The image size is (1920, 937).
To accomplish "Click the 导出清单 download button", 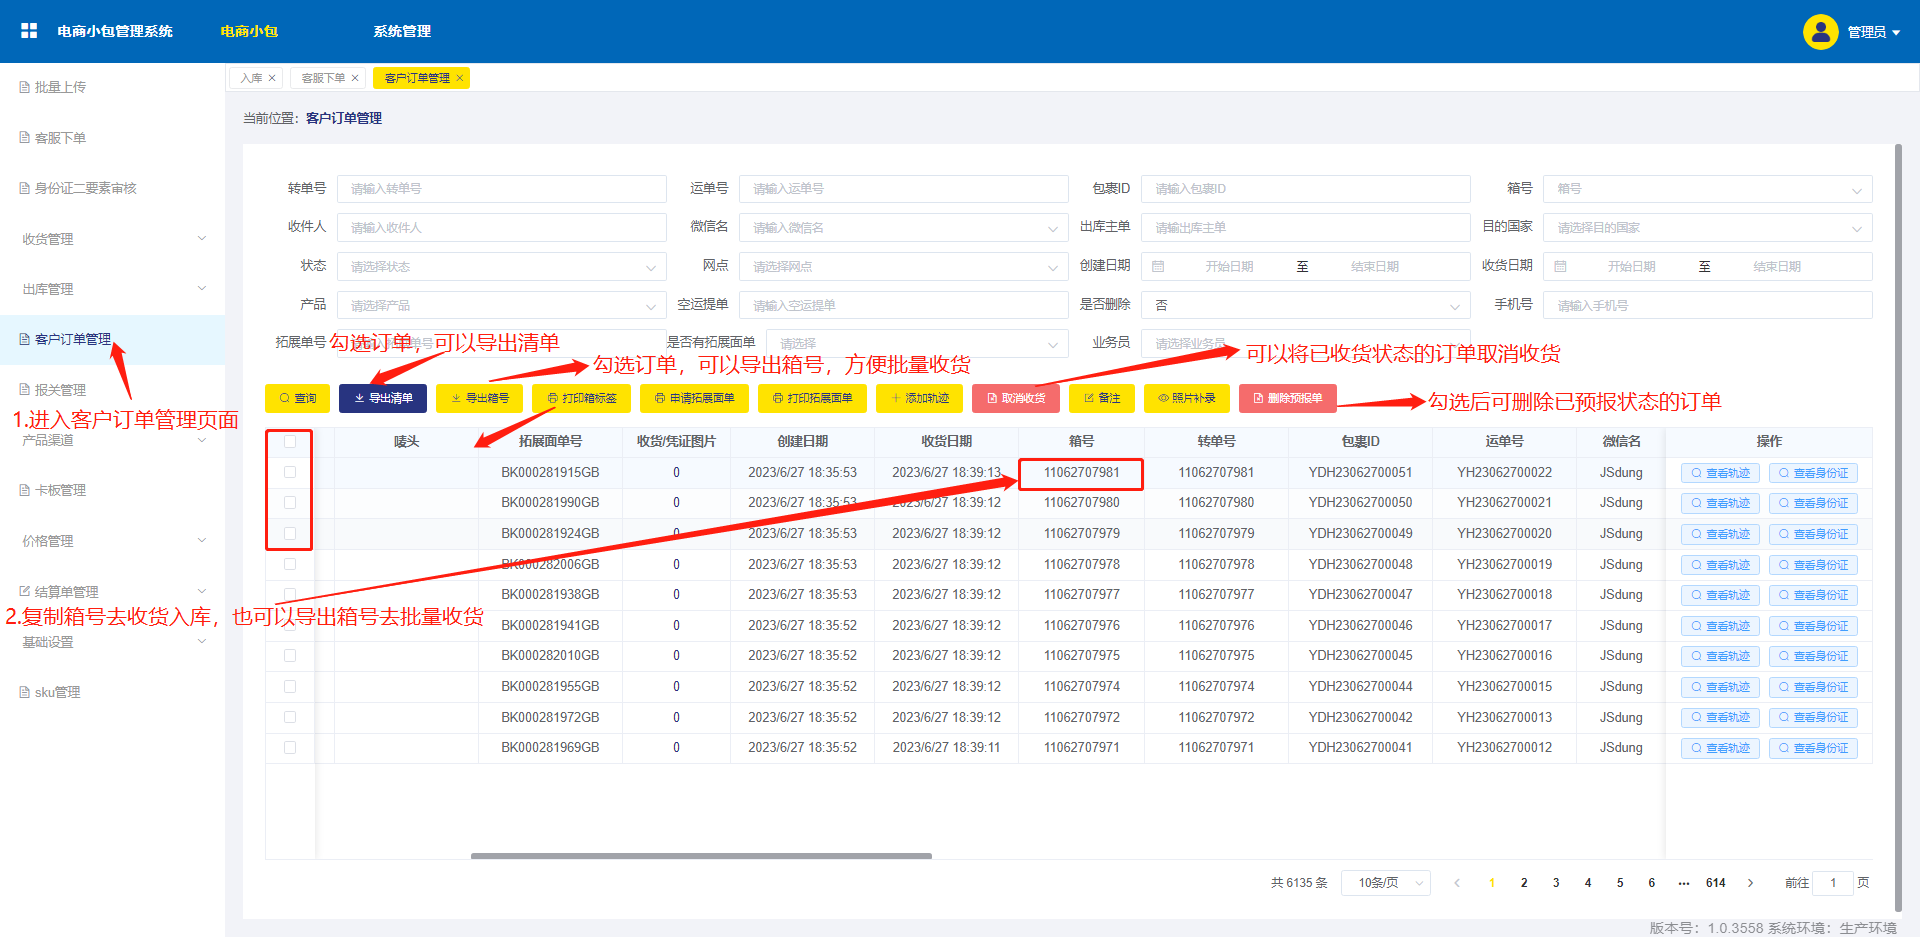I will coord(383,398).
